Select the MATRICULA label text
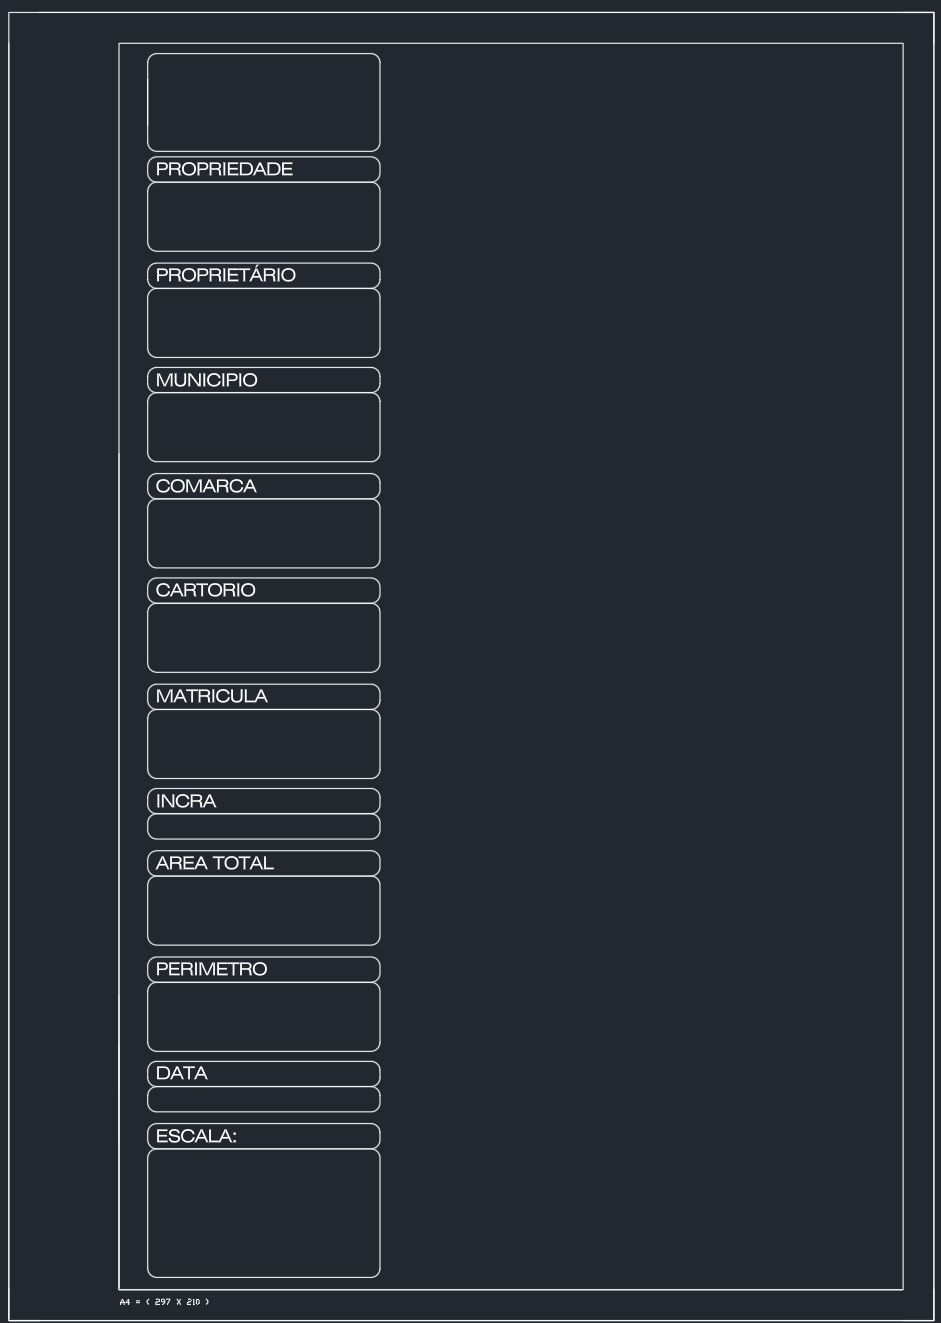The width and height of the screenshot is (941, 1323). 212,696
